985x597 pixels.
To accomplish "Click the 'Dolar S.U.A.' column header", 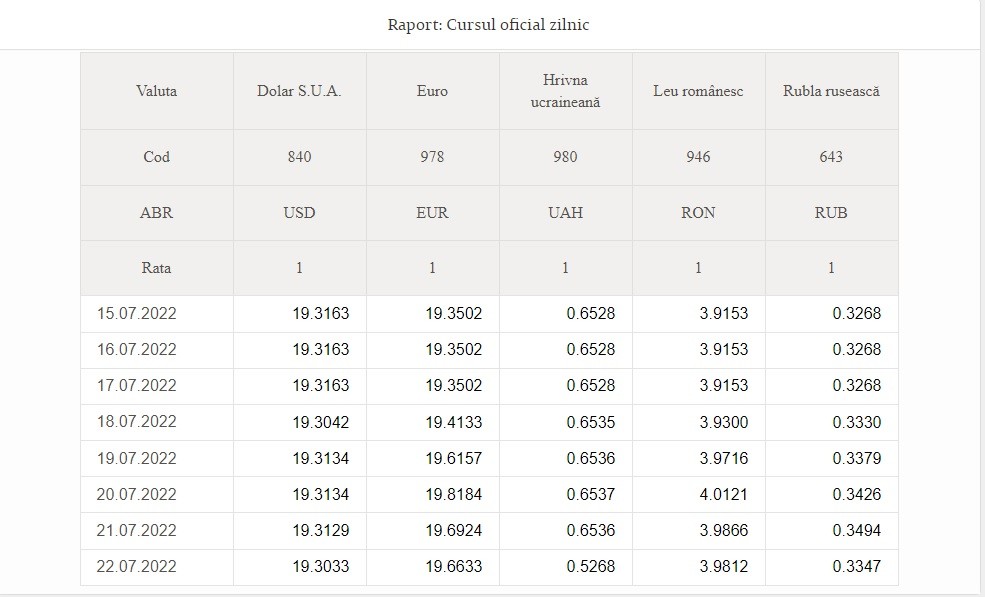I will coord(299,91).
